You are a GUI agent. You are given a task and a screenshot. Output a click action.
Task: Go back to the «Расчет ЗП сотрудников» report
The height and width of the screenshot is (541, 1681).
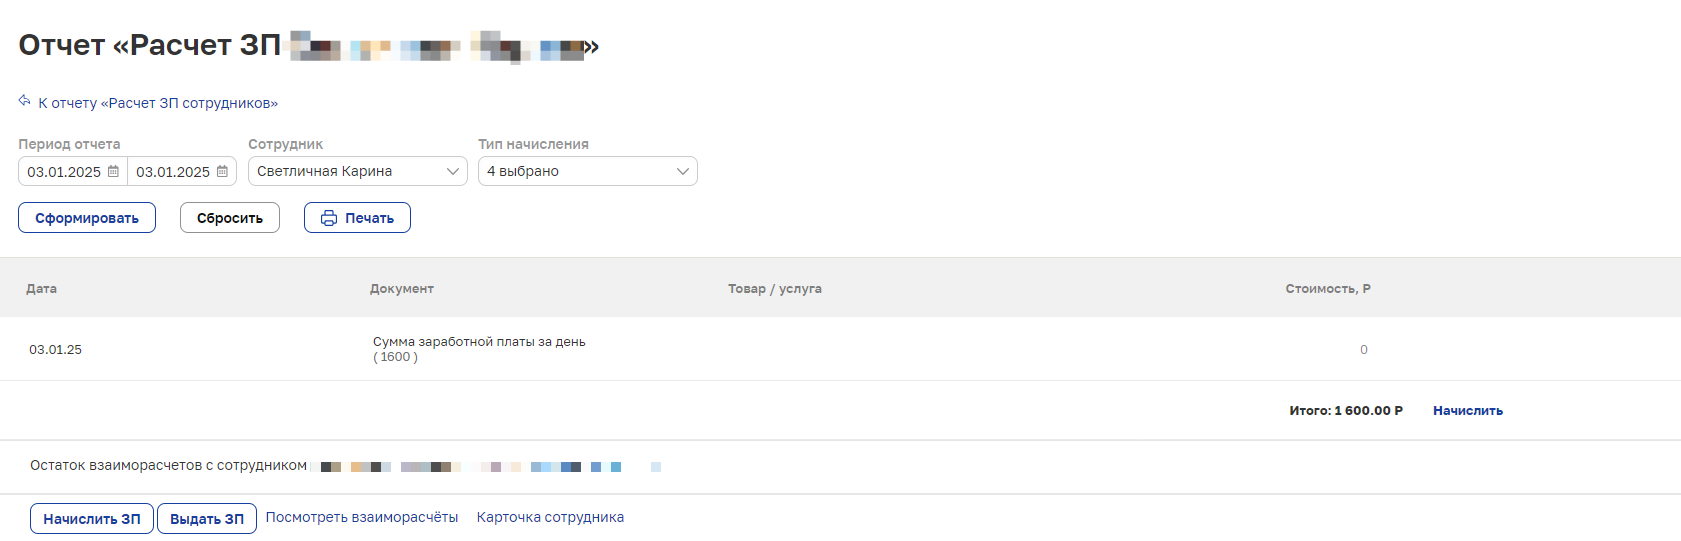pyautogui.click(x=158, y=103)
